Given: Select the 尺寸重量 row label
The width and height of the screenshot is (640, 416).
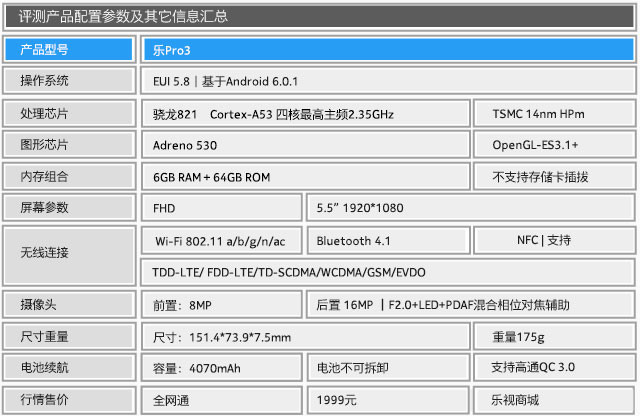Looking at the screenshot, I should coord(69,336).
